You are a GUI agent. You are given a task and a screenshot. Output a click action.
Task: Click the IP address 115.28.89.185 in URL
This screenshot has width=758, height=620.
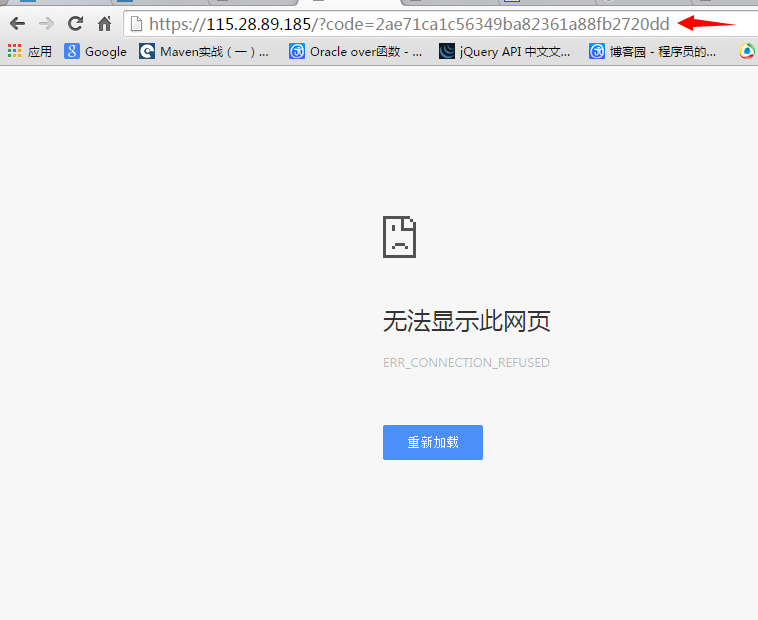[x=259, y=24]
